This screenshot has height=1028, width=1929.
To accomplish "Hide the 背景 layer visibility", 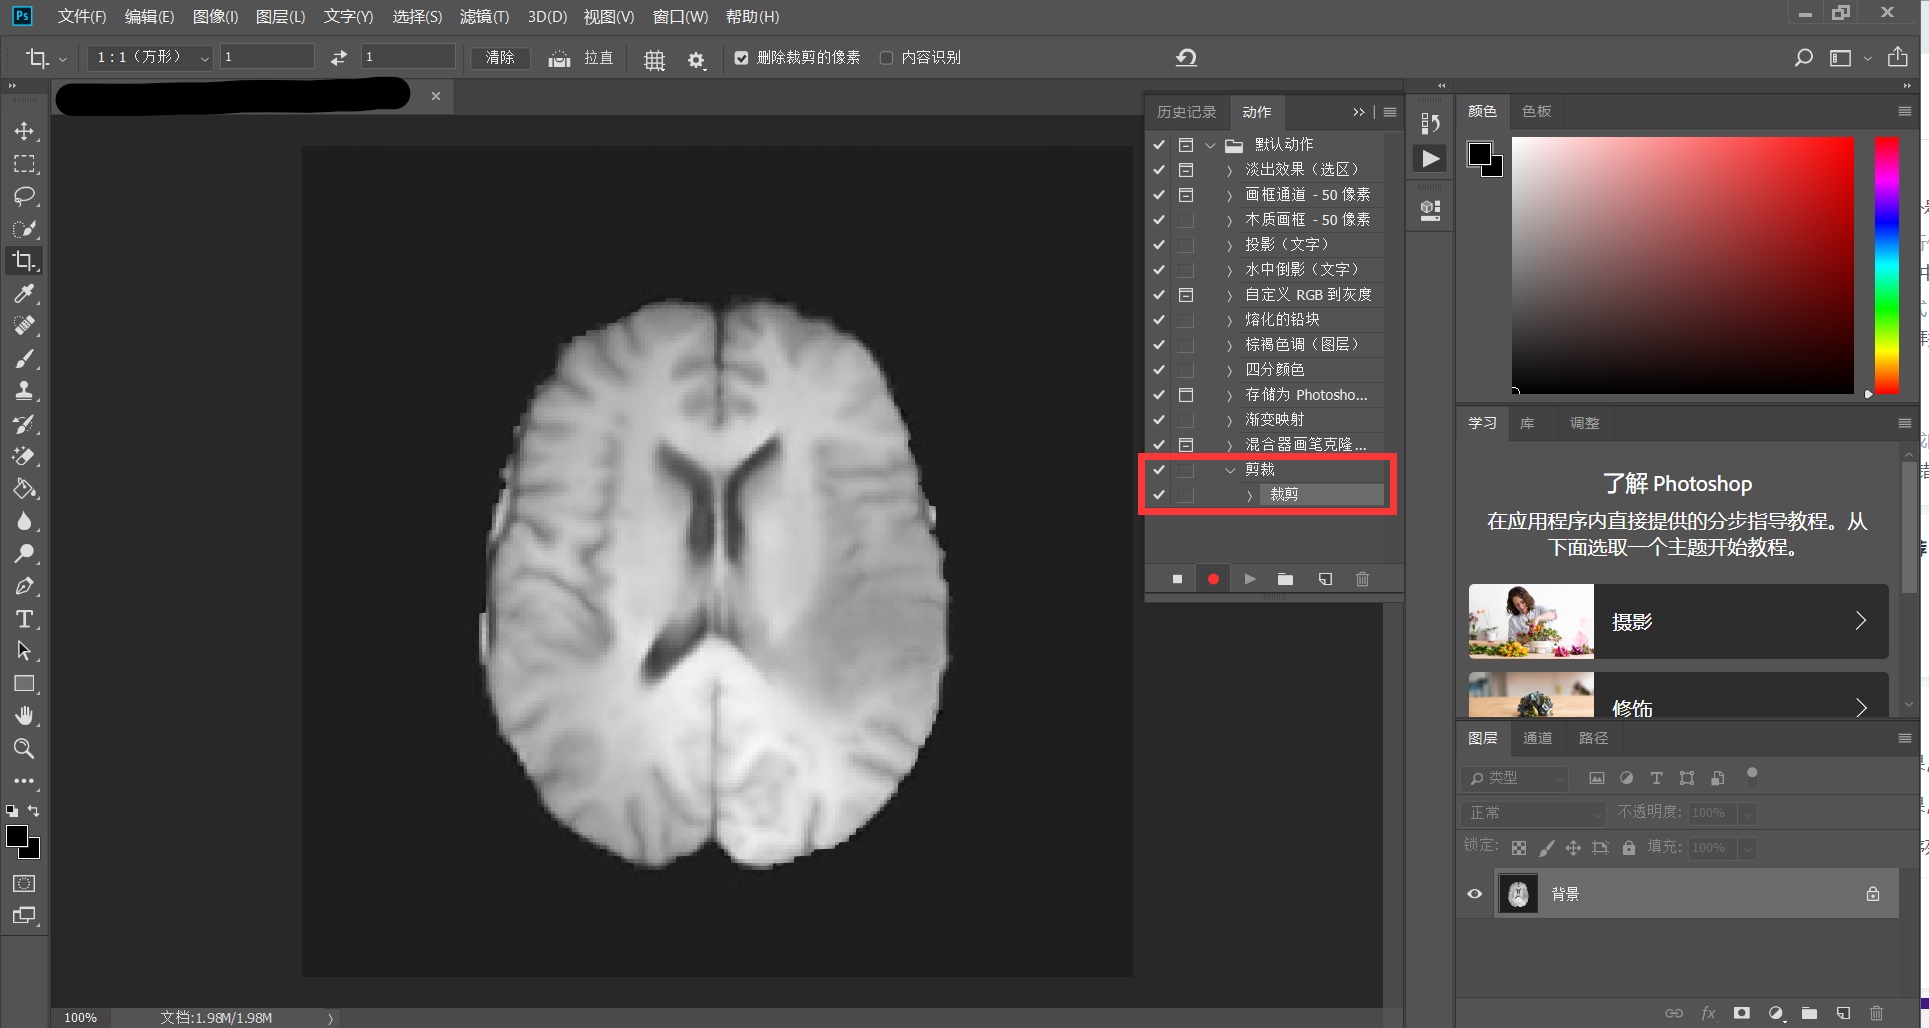I will click(x=1474, y=894).
